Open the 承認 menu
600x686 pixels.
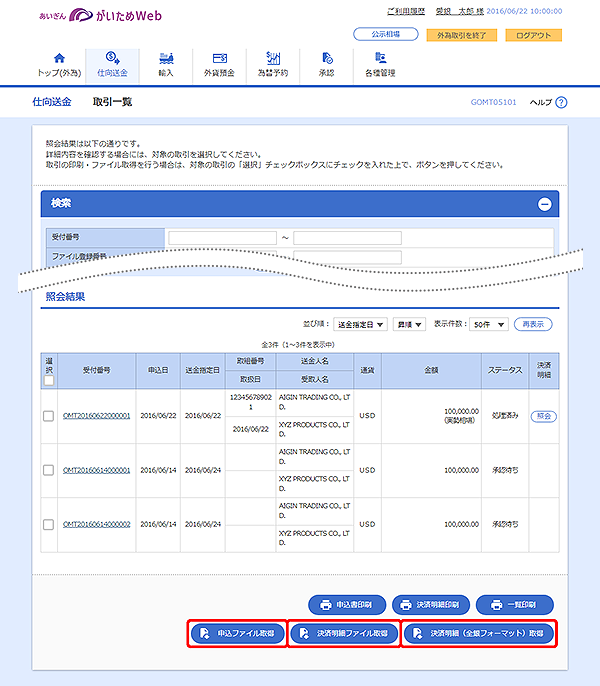pyautogui.click(x=326, y=66)
